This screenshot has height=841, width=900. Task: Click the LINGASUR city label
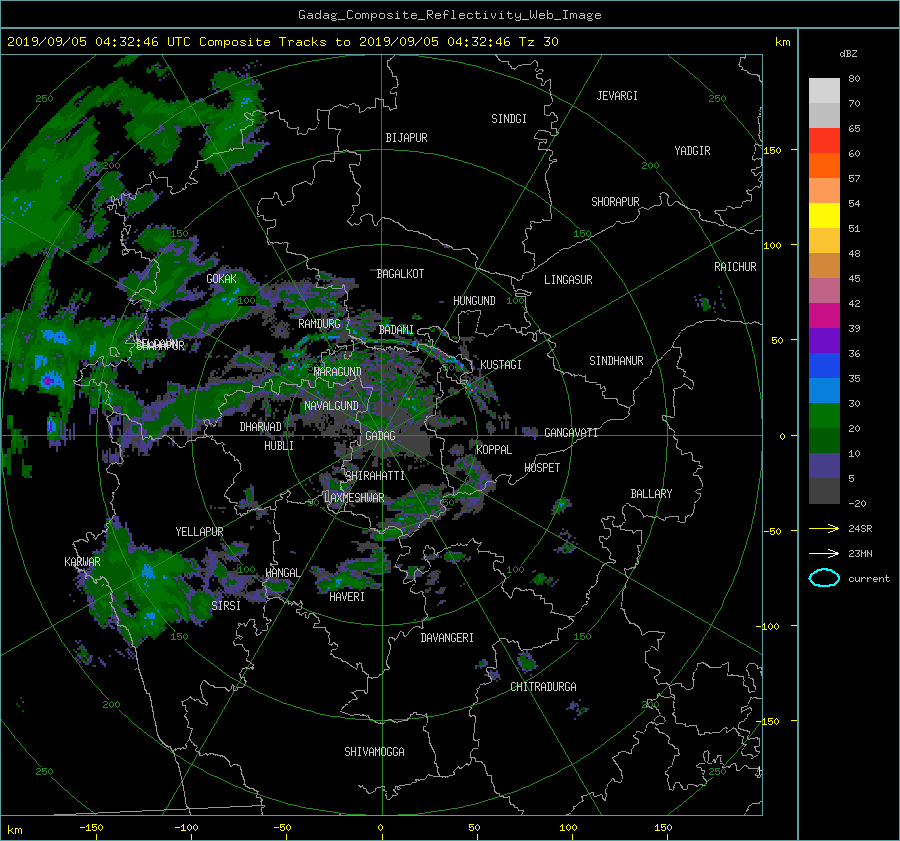(x=568, y=280)
